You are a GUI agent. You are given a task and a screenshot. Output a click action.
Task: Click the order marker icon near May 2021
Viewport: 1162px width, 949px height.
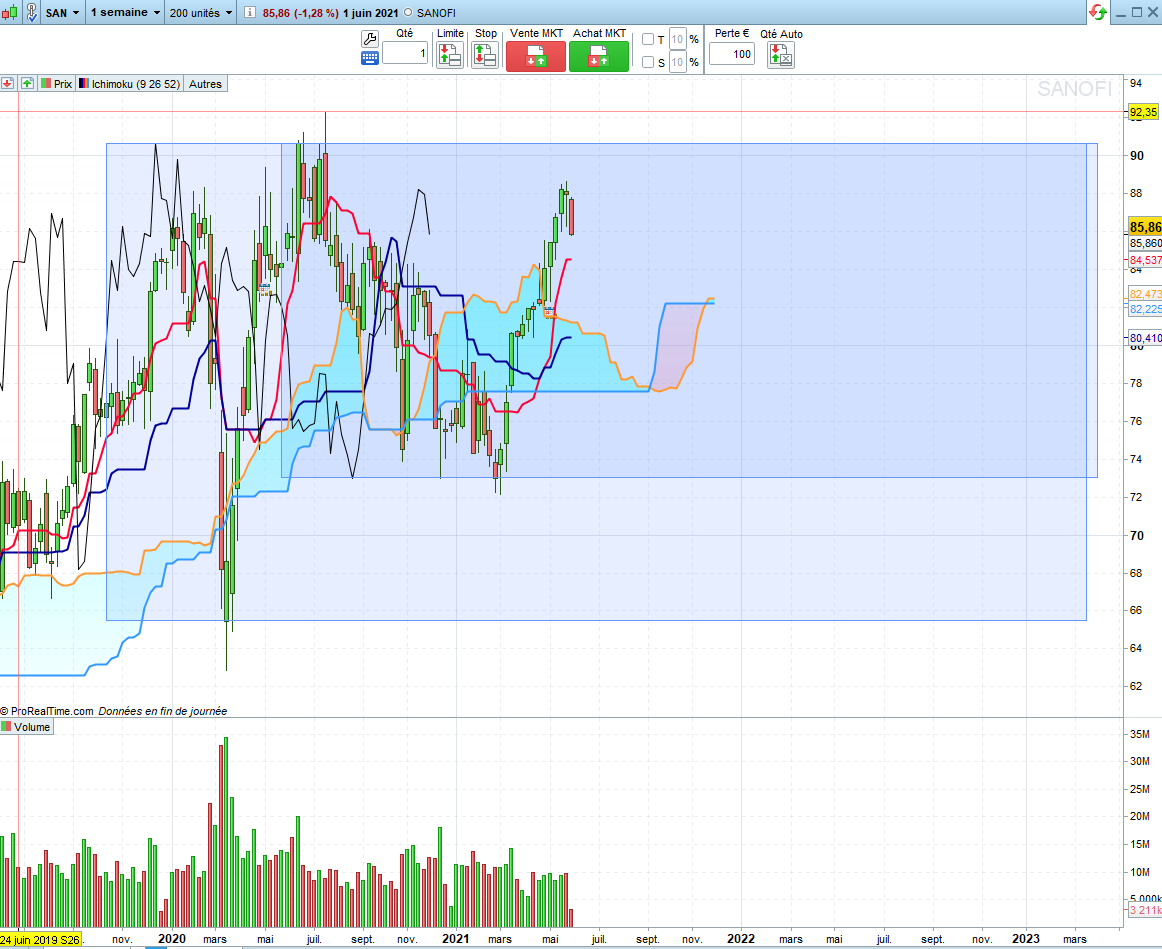tap(550, 313)
